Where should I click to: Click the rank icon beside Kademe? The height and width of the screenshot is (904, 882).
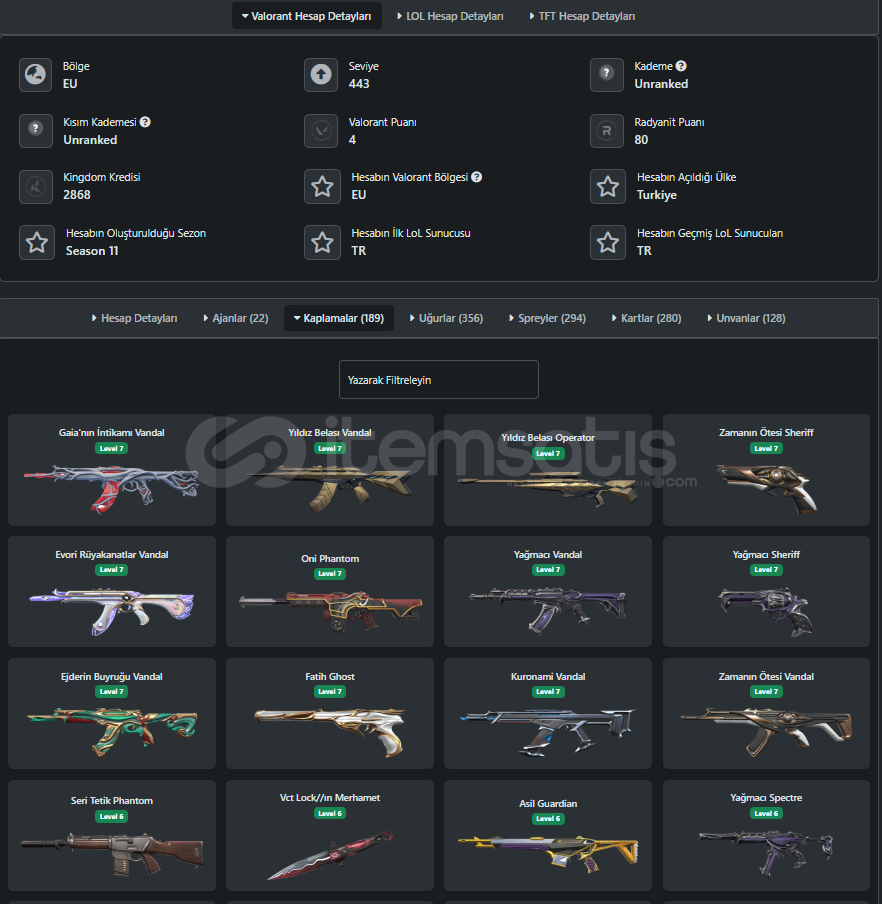(x=606, y=75)
